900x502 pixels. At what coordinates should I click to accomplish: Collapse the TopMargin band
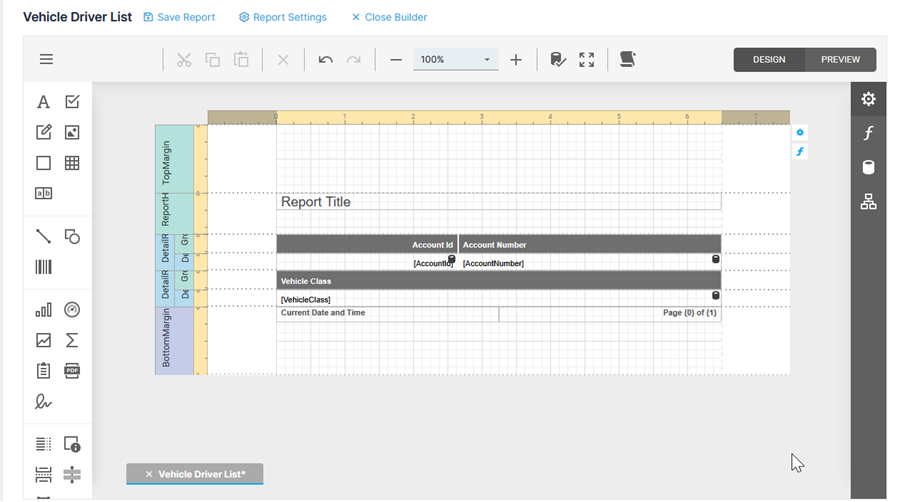(x=165, y=157)
